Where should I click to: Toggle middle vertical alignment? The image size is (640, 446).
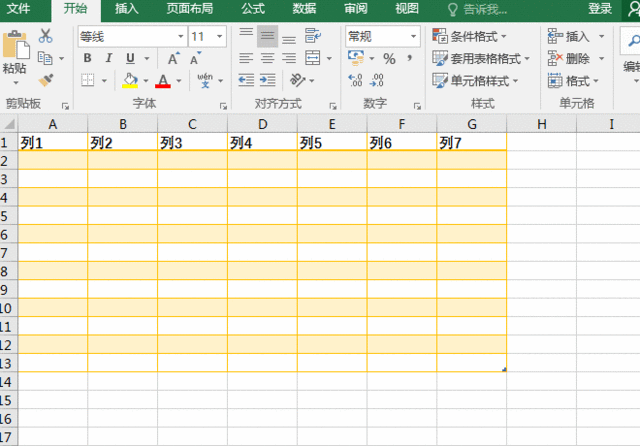[x=267, y=36]
